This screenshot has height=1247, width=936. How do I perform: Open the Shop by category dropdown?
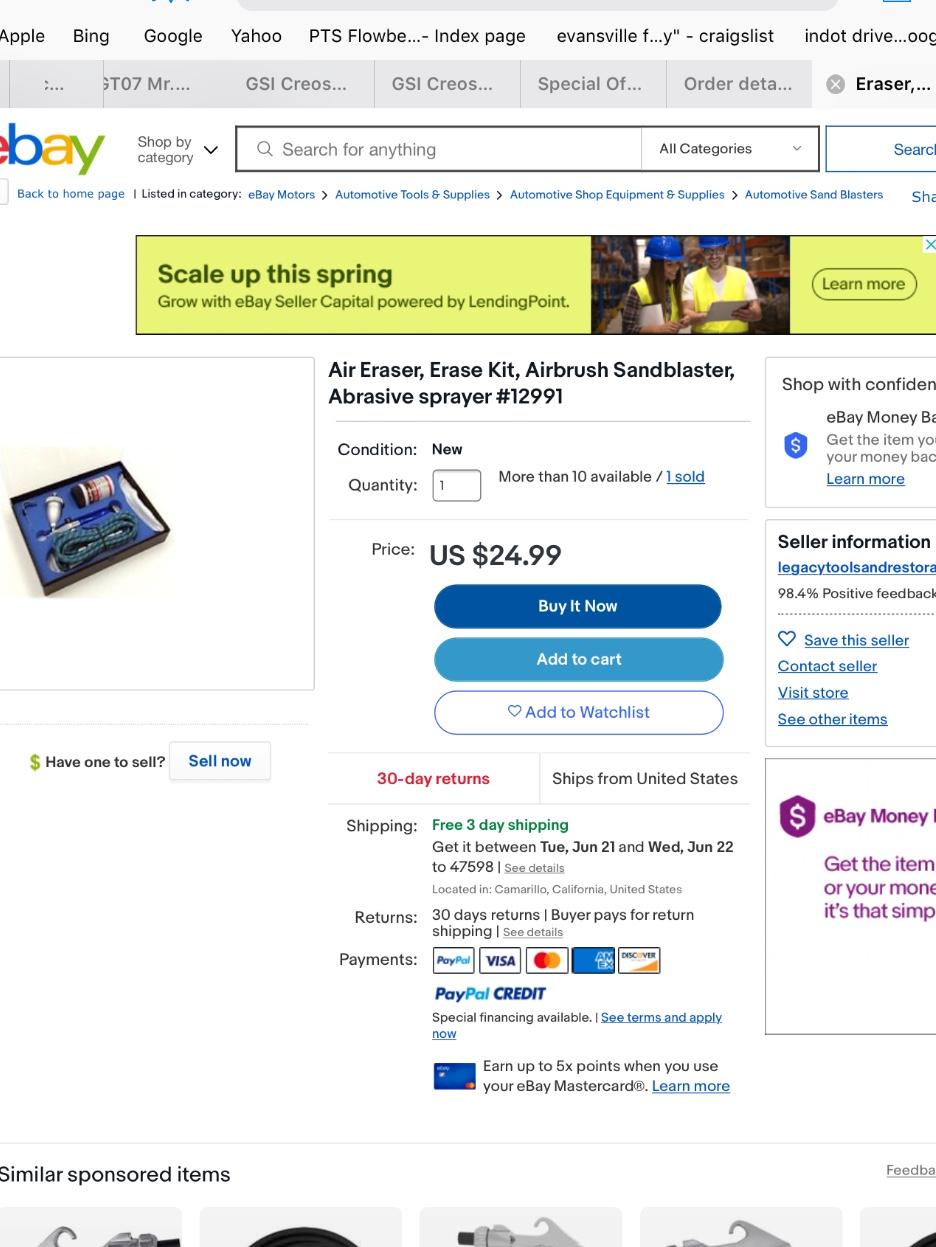[177, 150]
